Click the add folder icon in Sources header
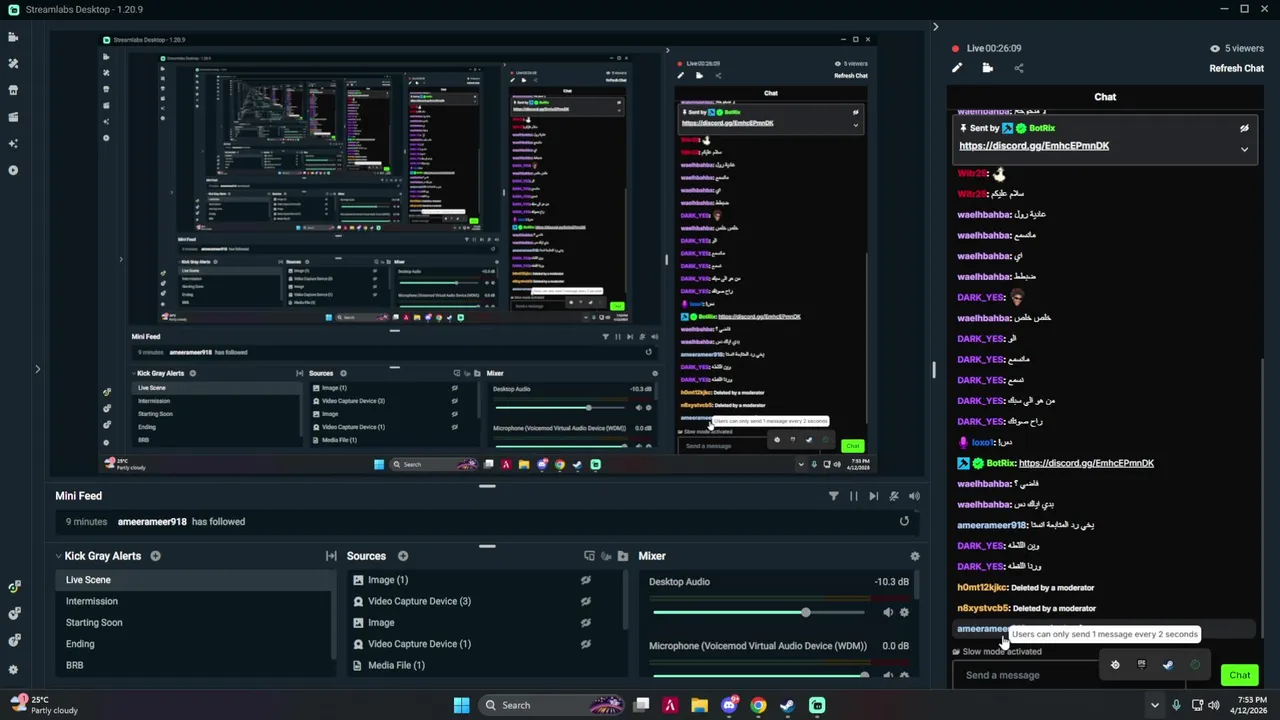 (623, 556)
